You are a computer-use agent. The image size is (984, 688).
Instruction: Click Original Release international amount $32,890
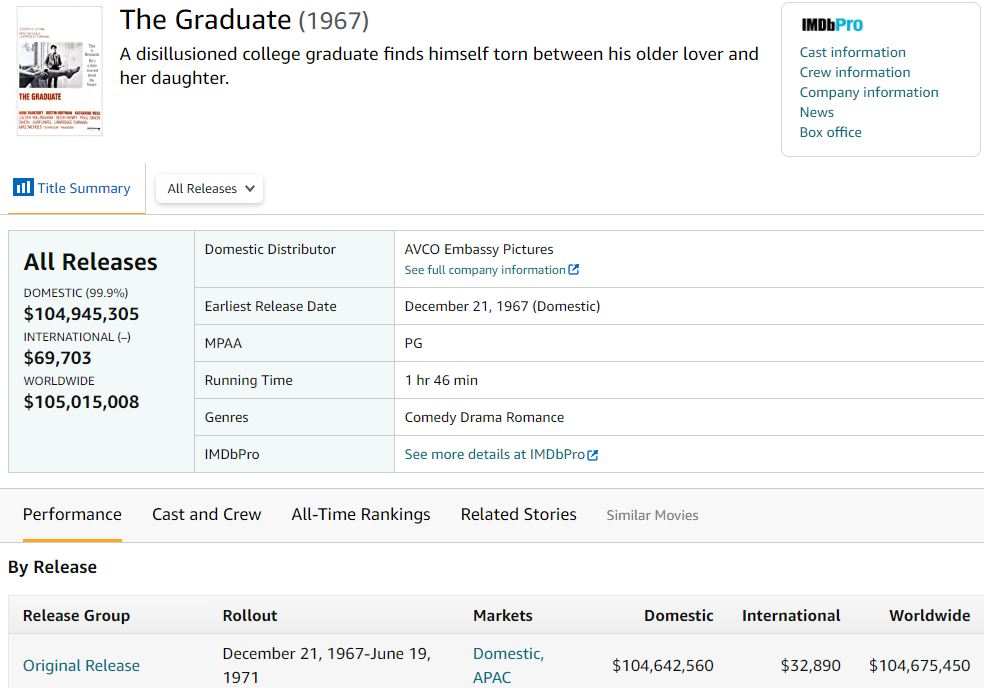click(x=811, y=665)
